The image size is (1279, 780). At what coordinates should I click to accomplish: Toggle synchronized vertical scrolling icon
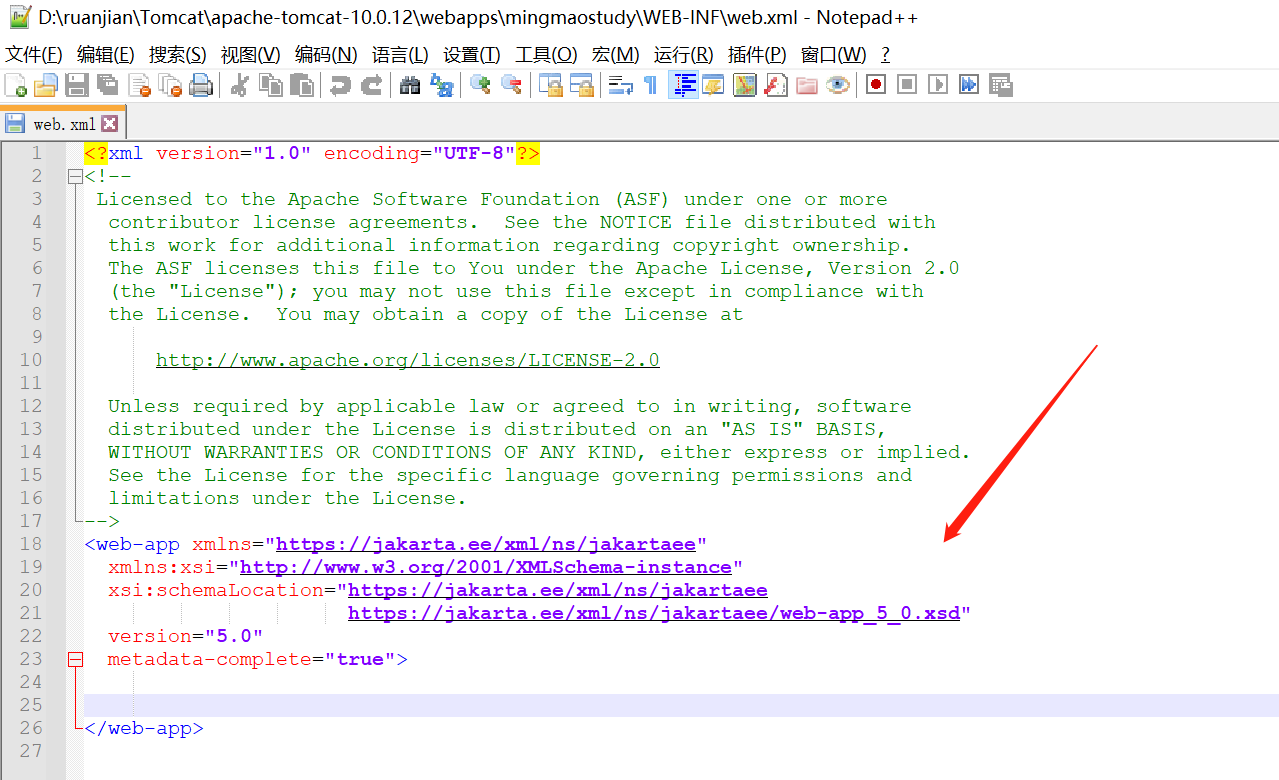(550, 85)
